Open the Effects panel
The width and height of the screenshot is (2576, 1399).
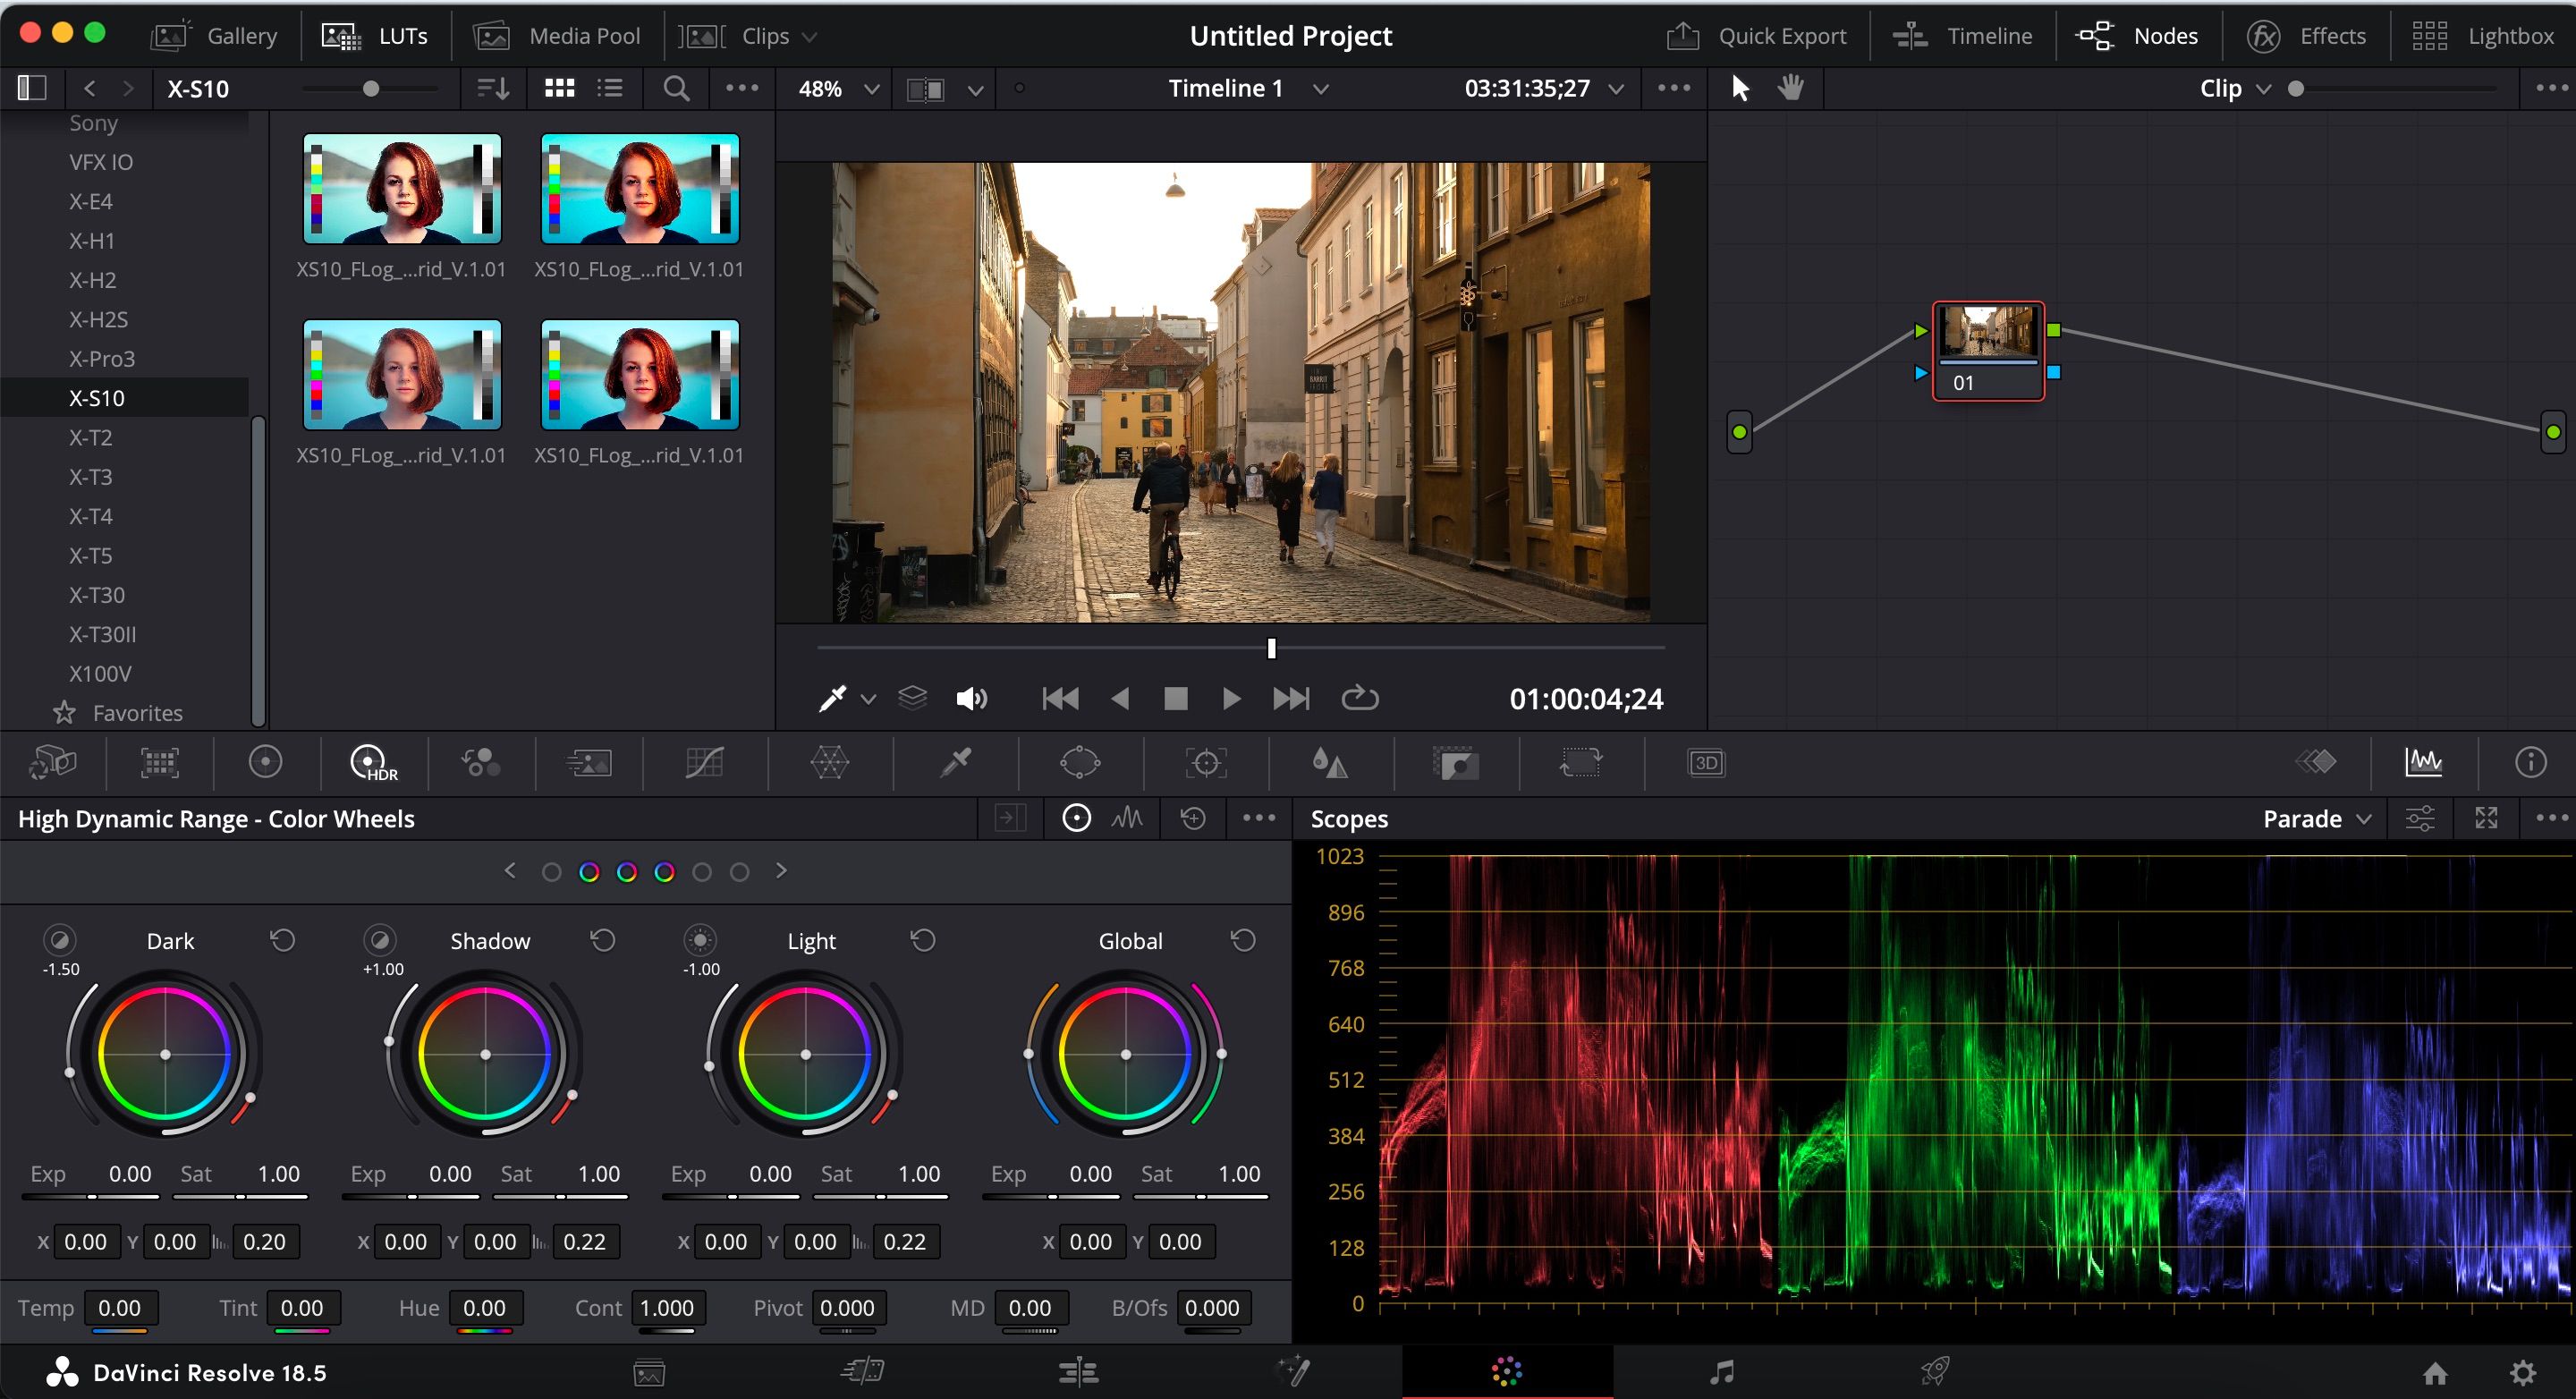tap(2310, 35)
